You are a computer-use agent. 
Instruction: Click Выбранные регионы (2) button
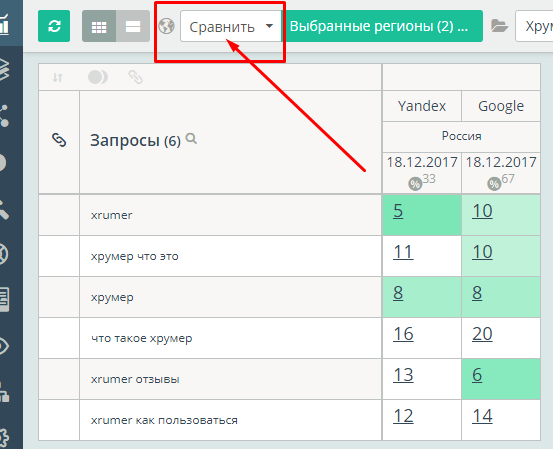(382, 26)
